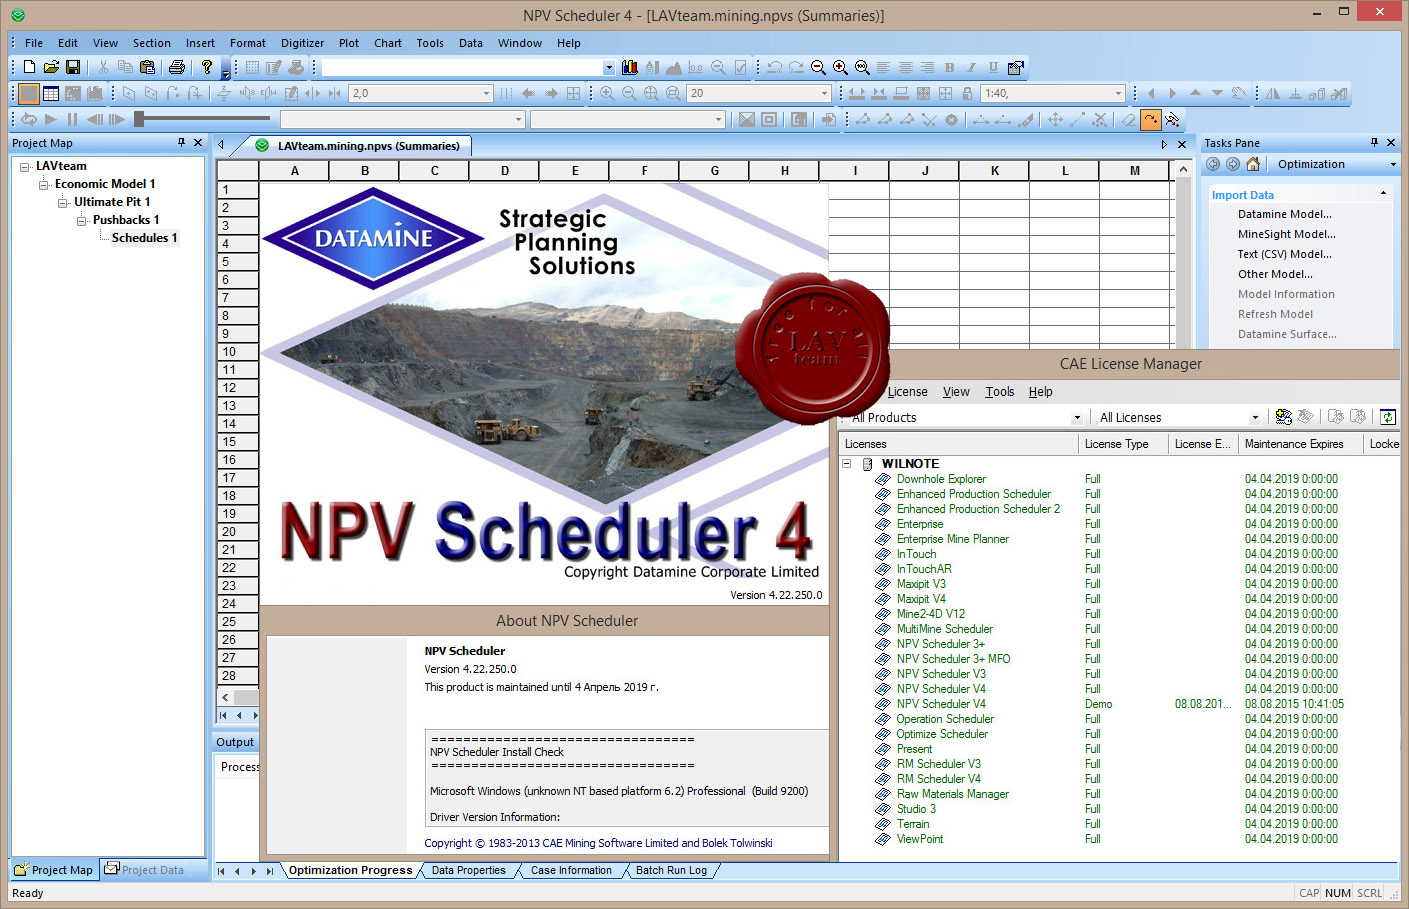Switch to the Case Information tab
The image size is (1409, 909).
point(571,870)
